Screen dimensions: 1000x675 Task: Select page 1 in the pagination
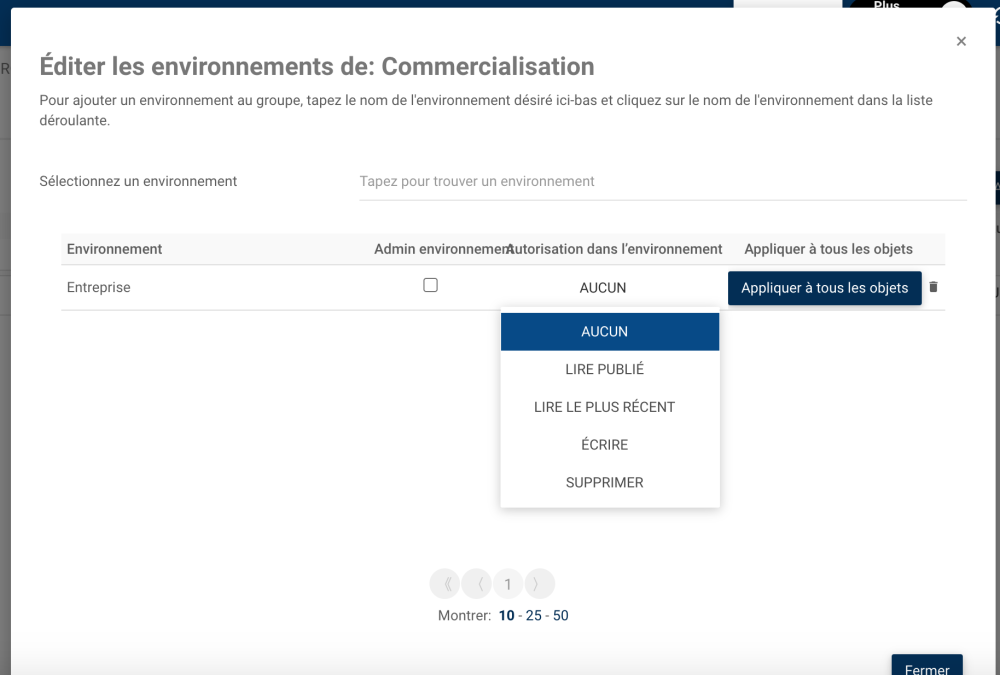508,584
